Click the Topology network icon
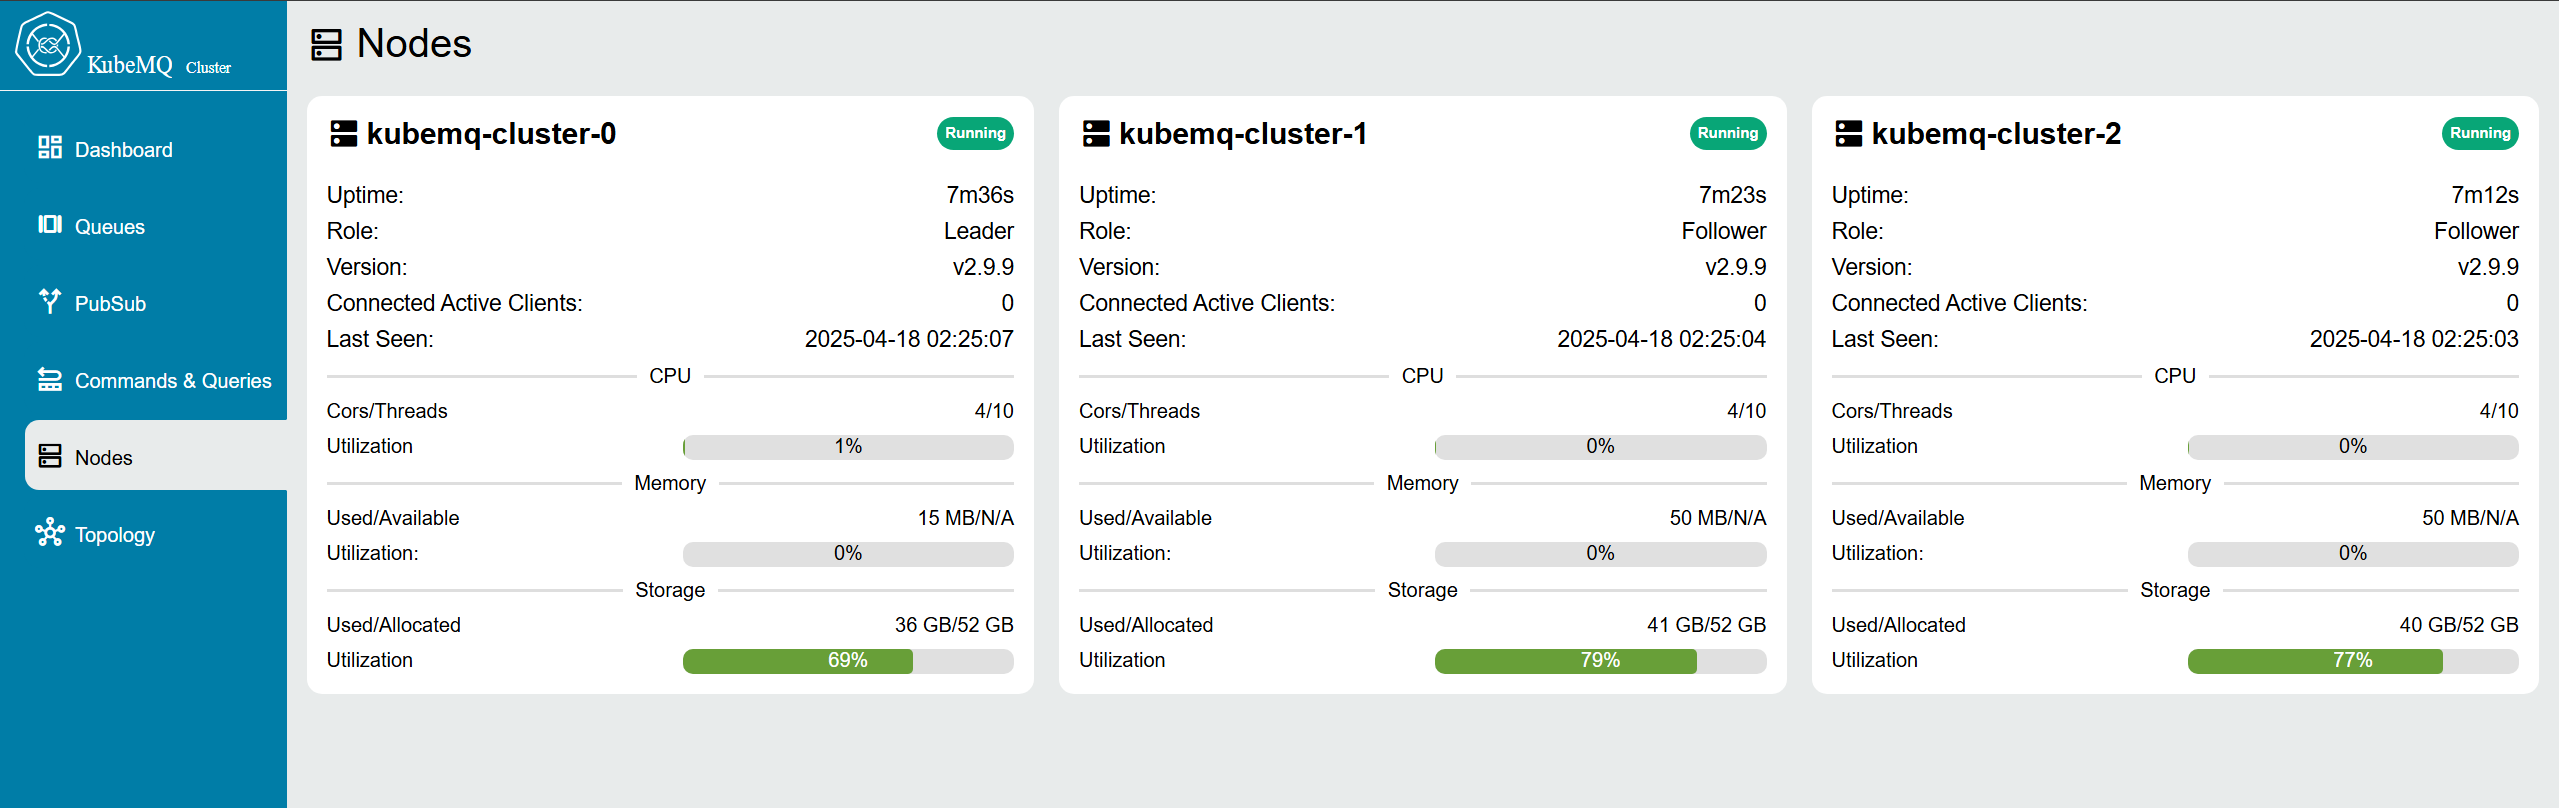The image size is (2559, 808). 49,533
